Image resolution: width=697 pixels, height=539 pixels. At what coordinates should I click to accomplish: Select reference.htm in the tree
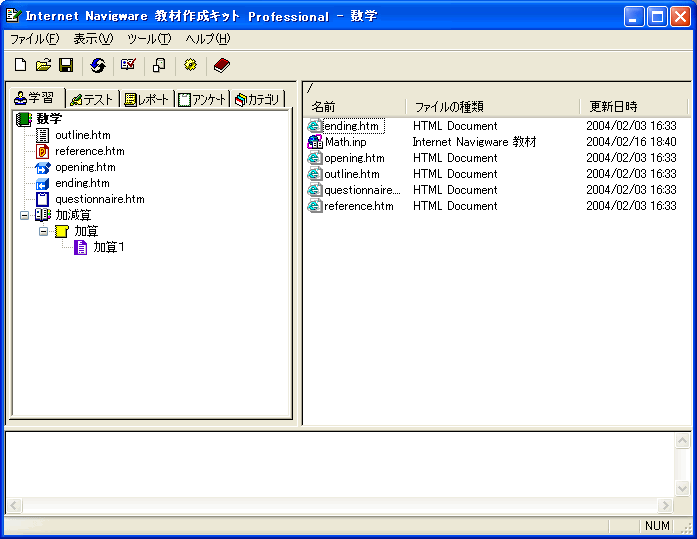pyautogui.click(x=90, y=151)
